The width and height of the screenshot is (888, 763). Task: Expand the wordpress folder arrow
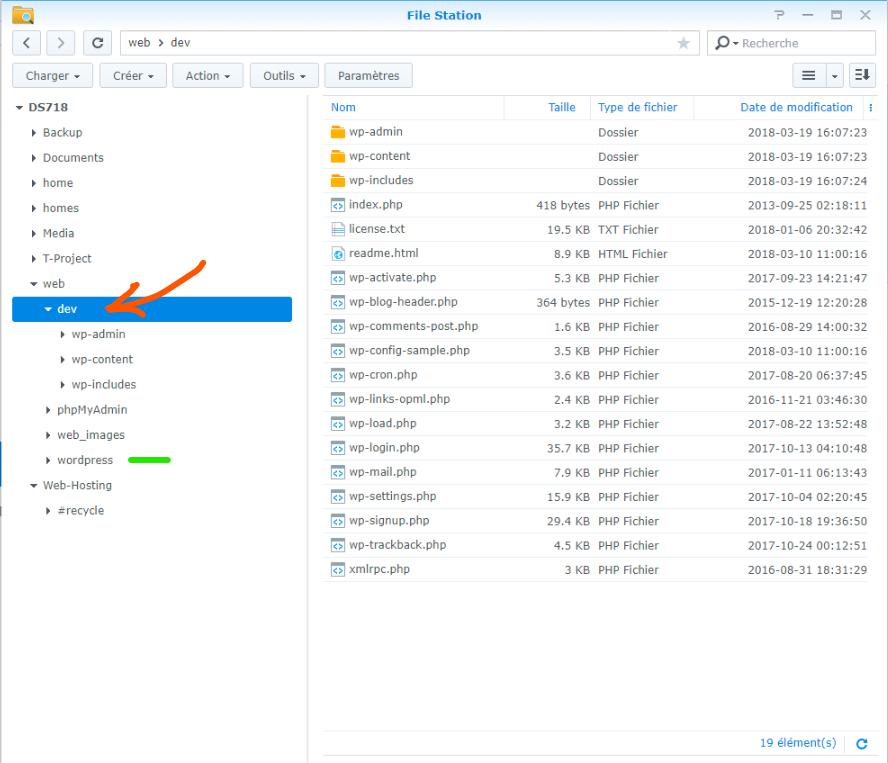point(48,461)
